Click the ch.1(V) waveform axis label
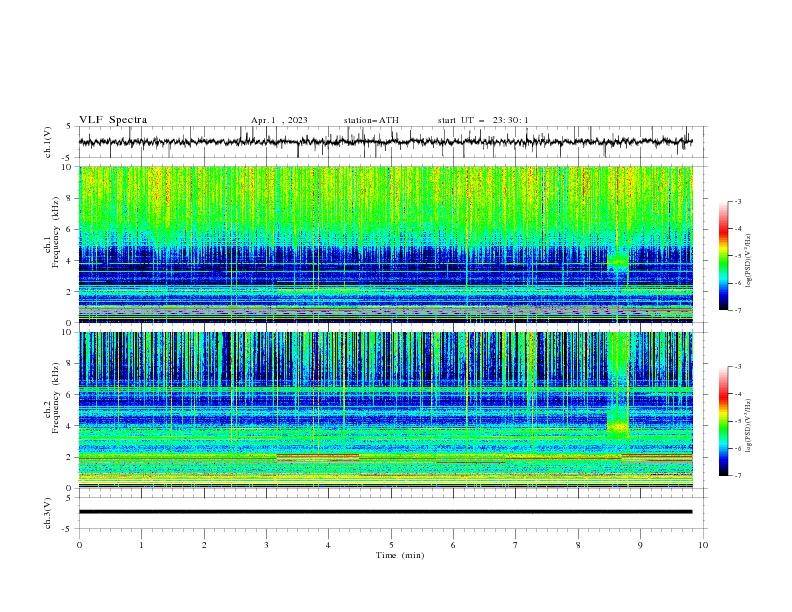The width and height of the screenshot is (792, 612). 48,142
